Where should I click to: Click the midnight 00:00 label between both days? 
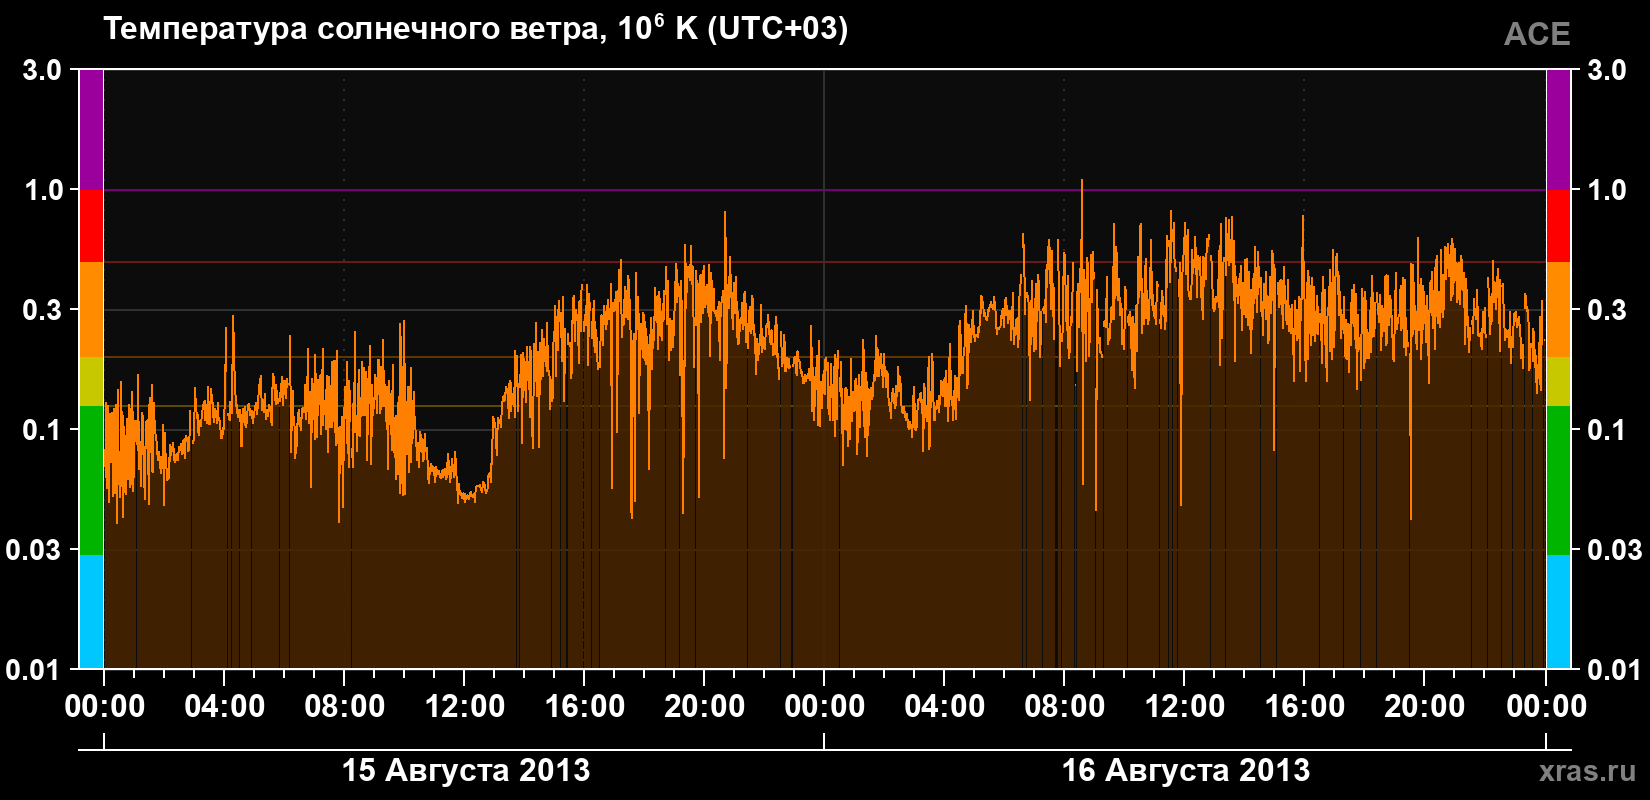(x=825, y=707)
